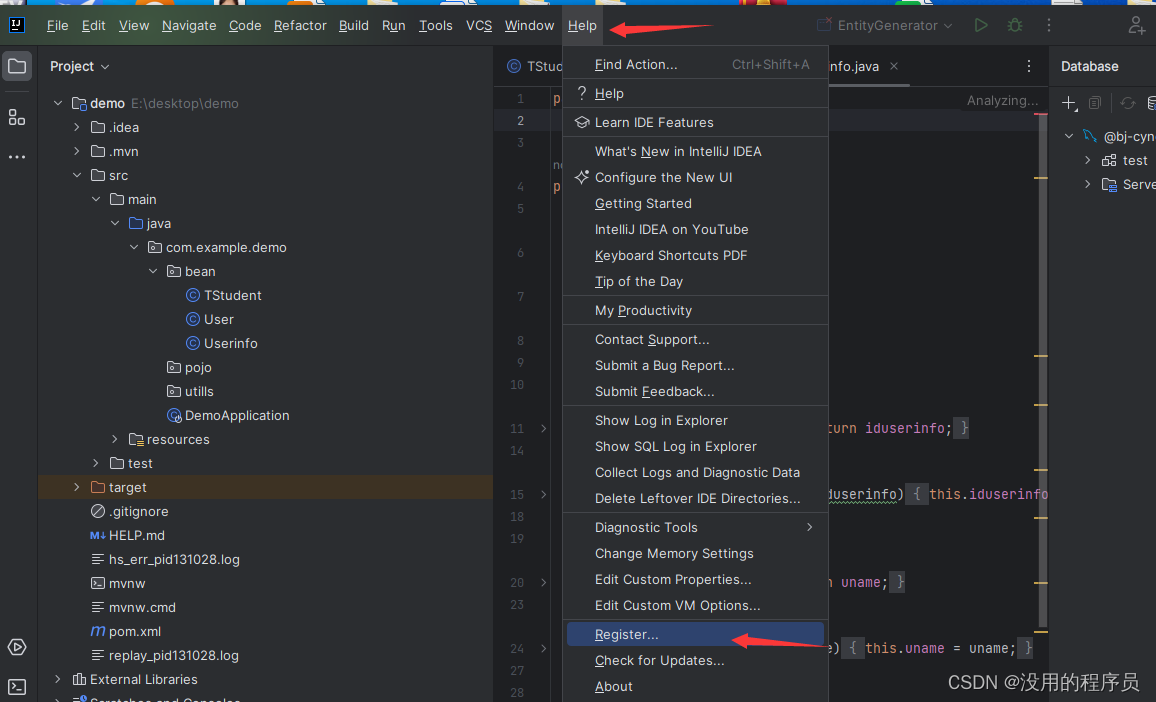Click the IntelliJ IDEA logo icon
The width and height of the screenshot is (1156, 702).
click(x=16, y=25)
